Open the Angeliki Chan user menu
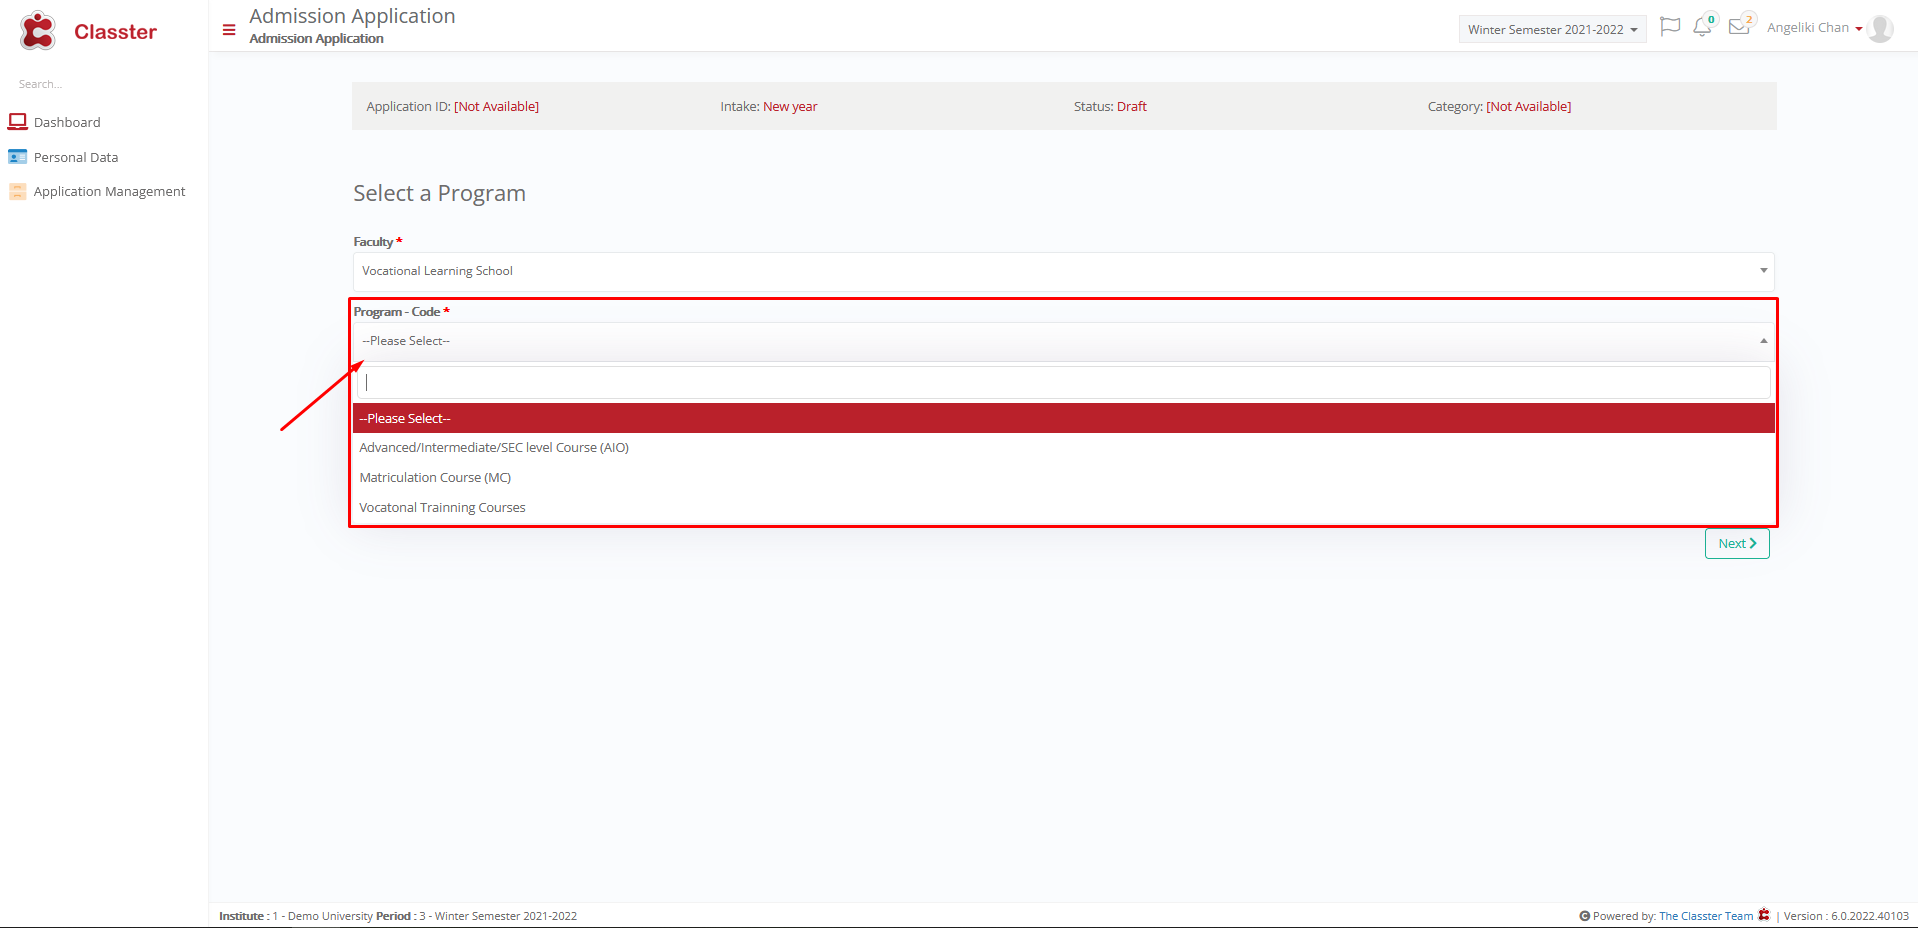 pos(1814,28)
